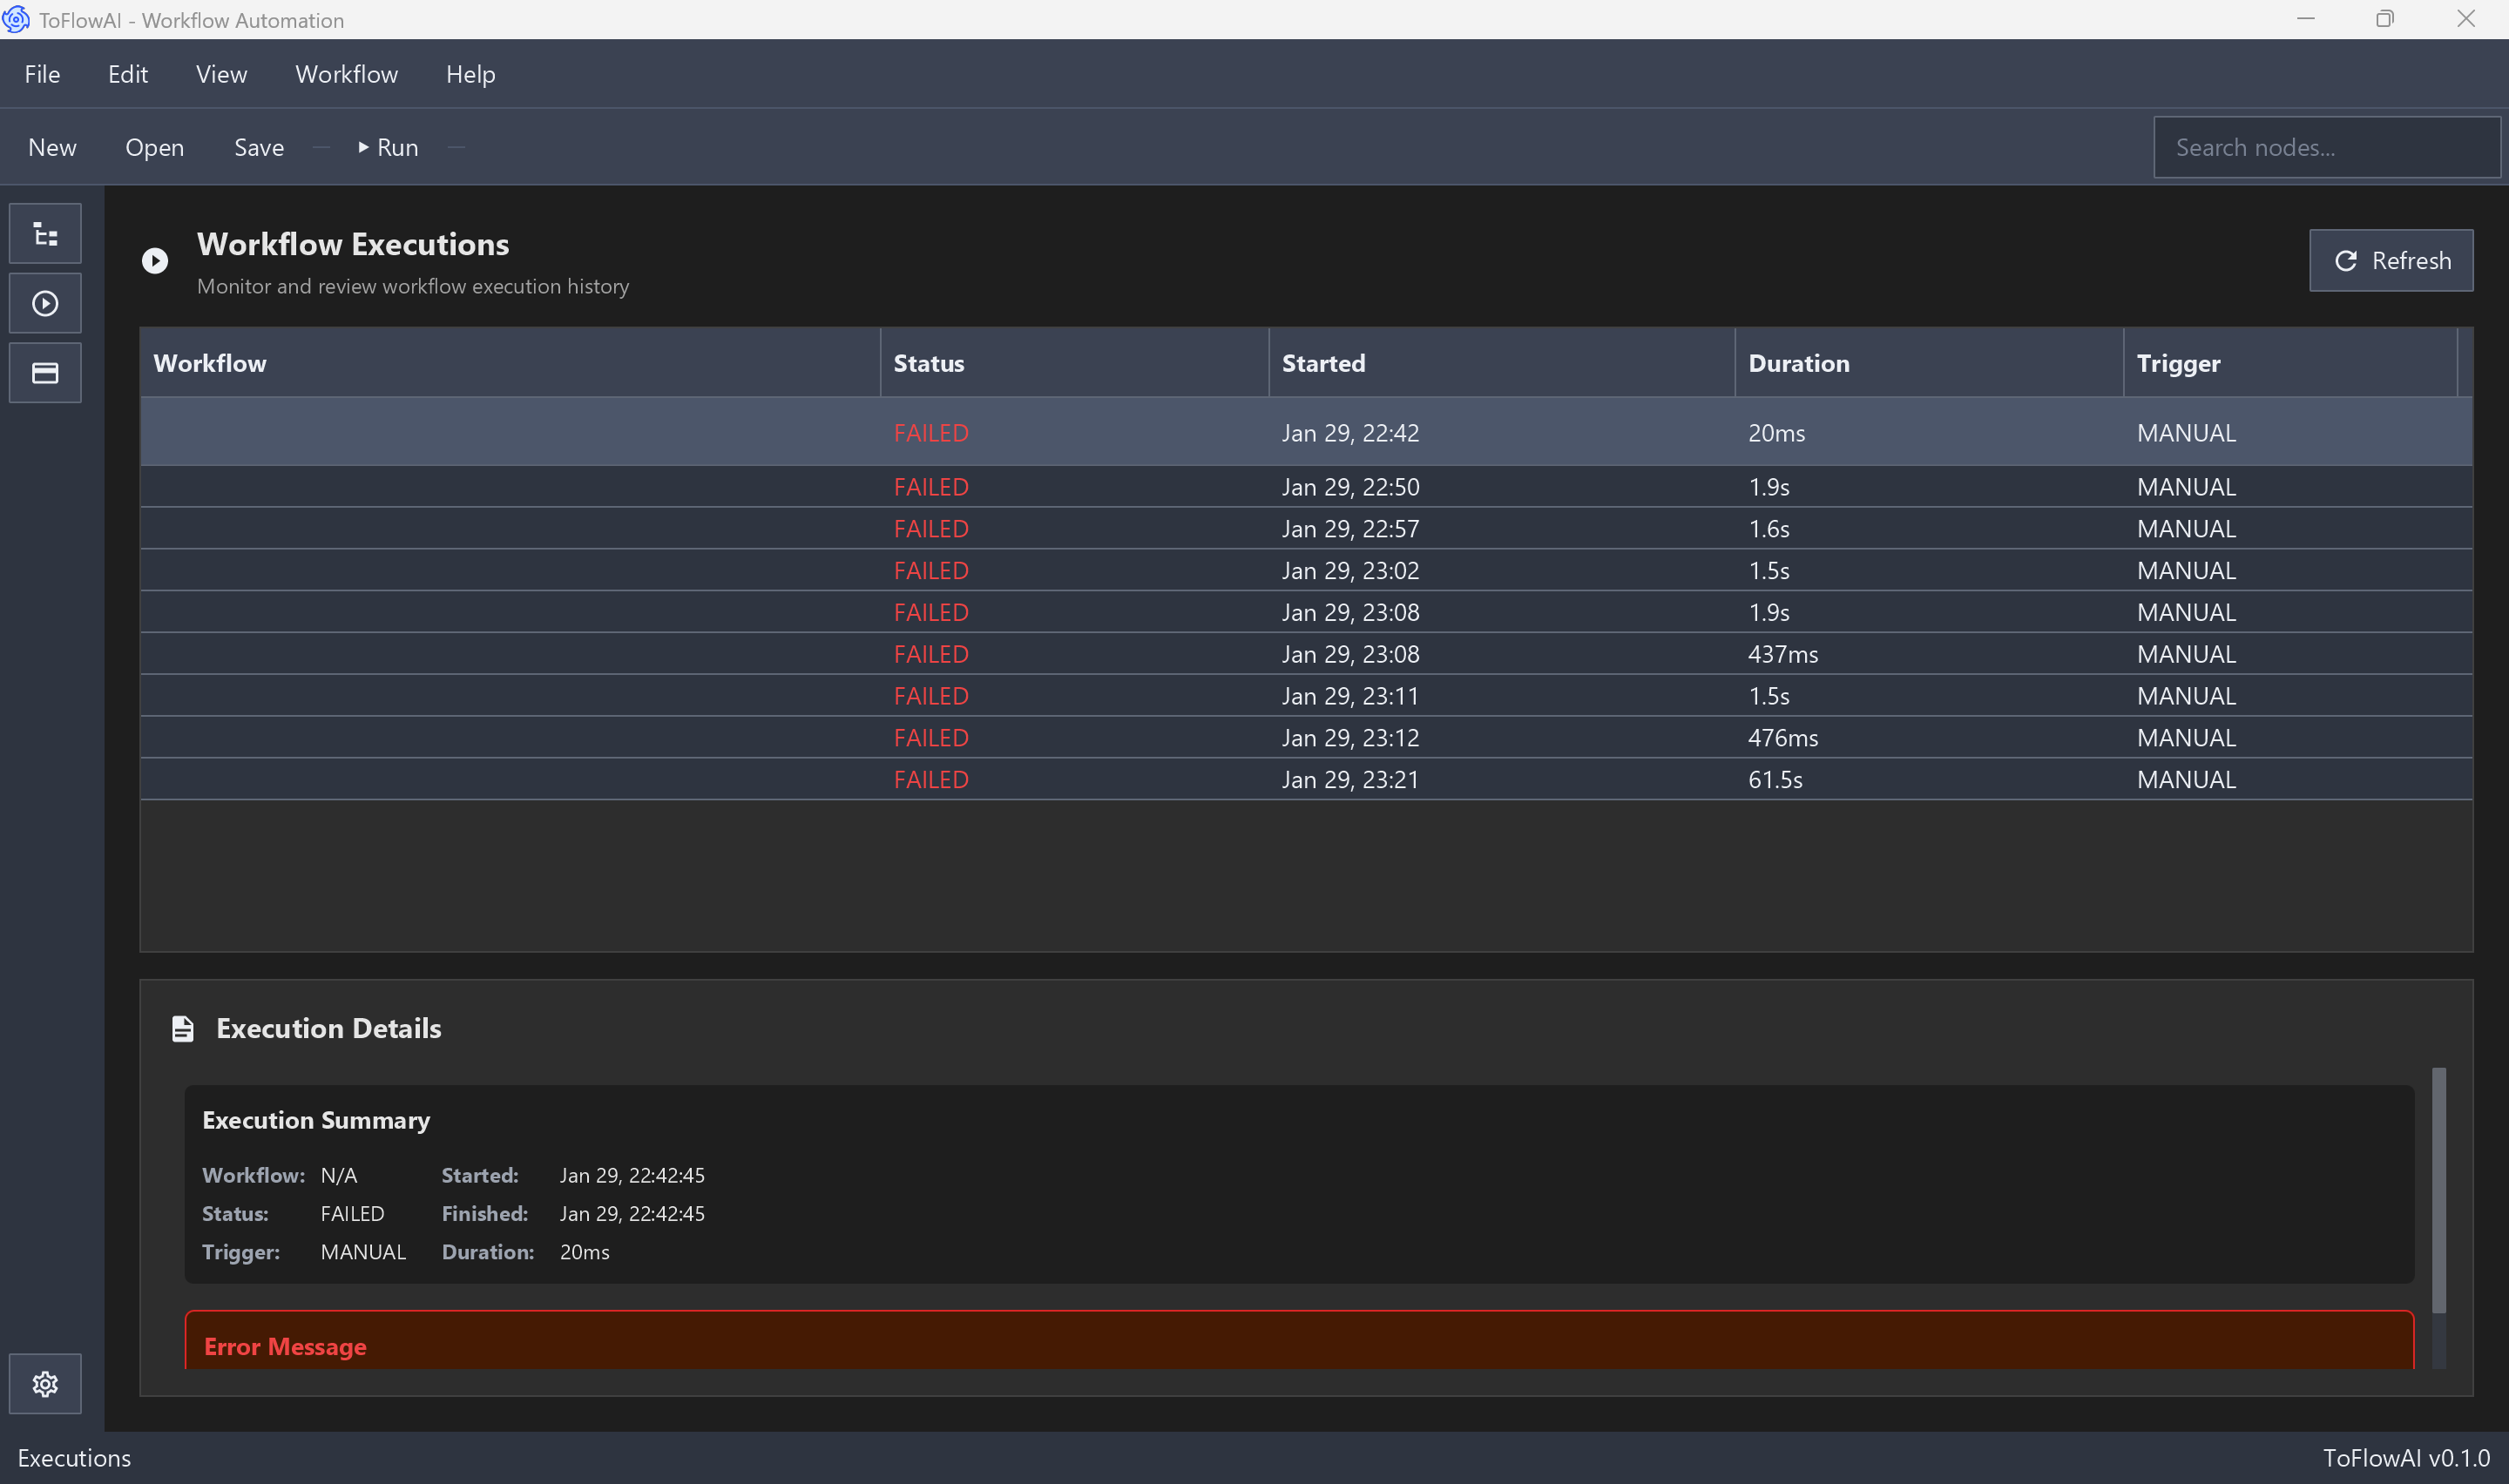Open the workflow tree sidebar icon
Image resolution: width=2509 pixels, height=1484 pixels.
point(45,234)
